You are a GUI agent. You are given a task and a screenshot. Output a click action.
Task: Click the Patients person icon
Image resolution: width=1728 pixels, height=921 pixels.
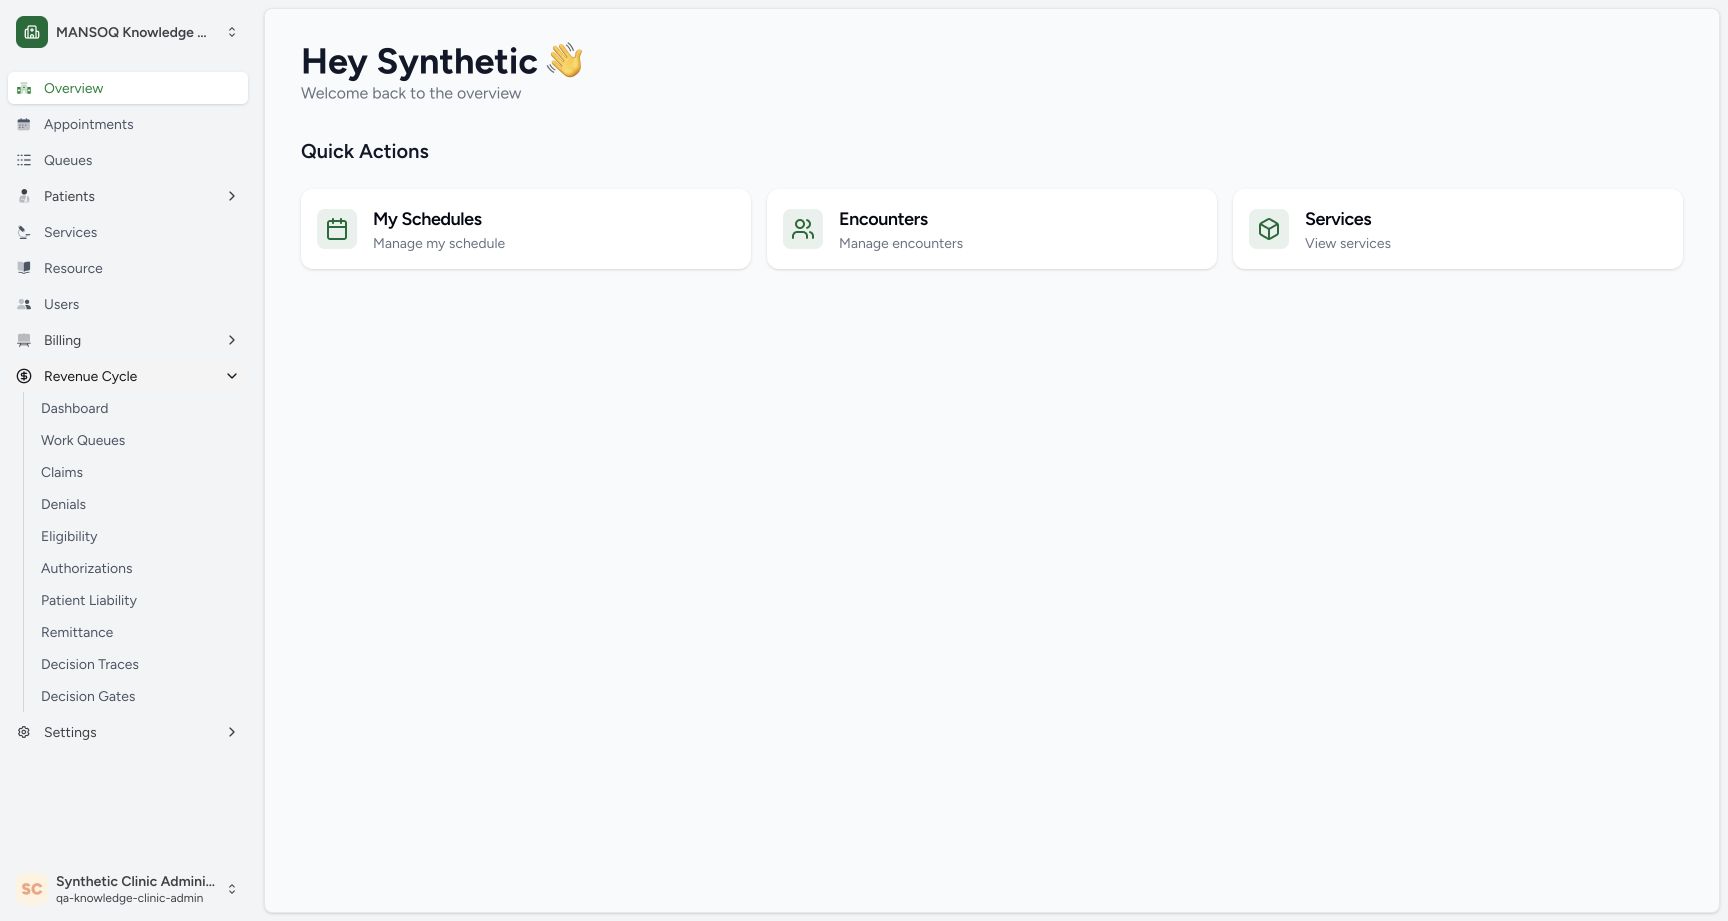coord(24,196)
